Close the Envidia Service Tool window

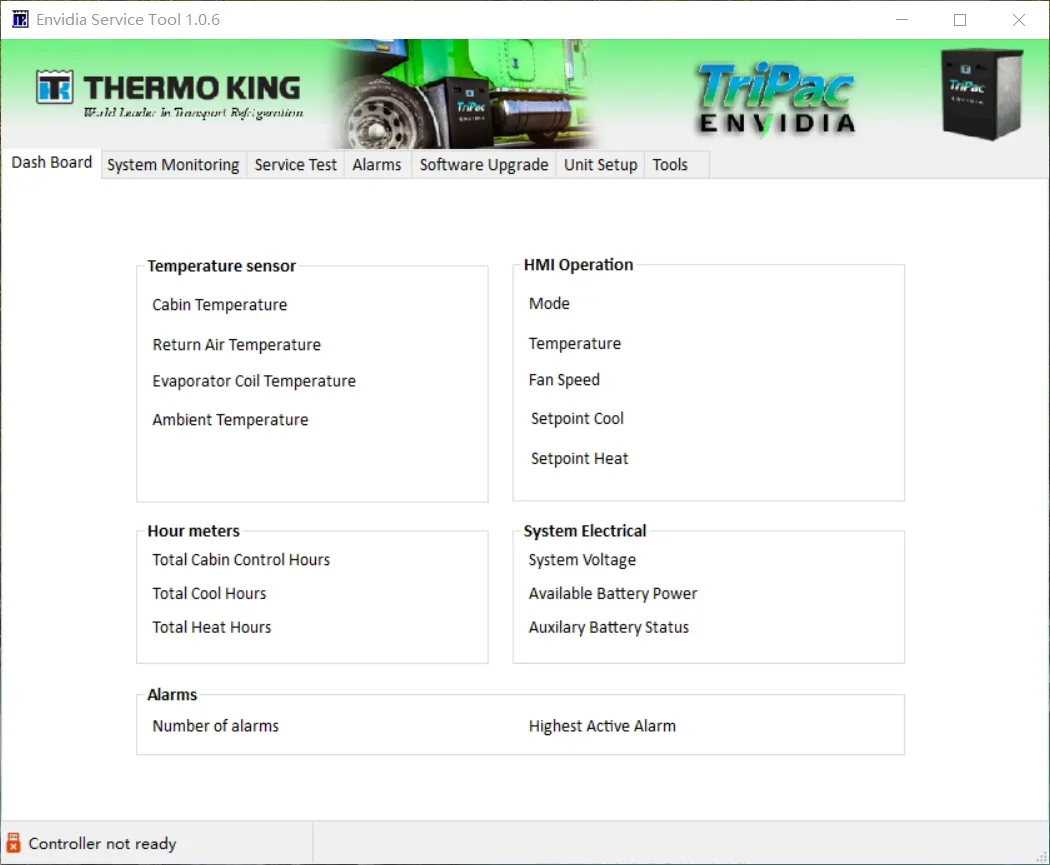[x=1019, y=19]
